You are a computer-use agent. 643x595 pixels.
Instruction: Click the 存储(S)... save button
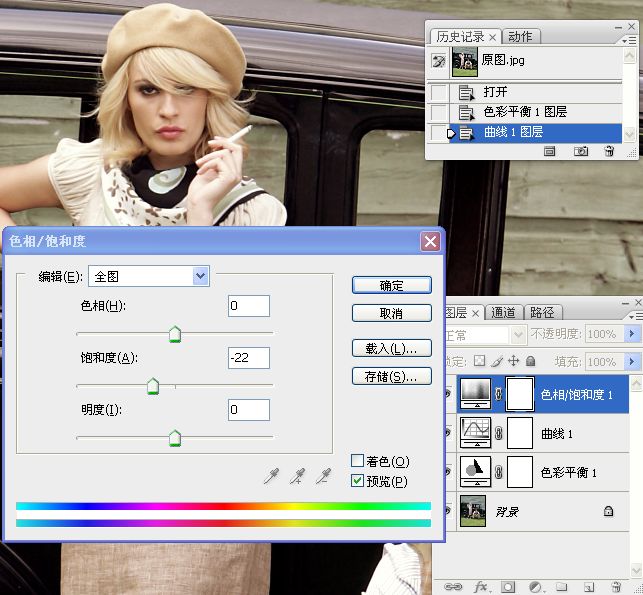pos(392,376)
